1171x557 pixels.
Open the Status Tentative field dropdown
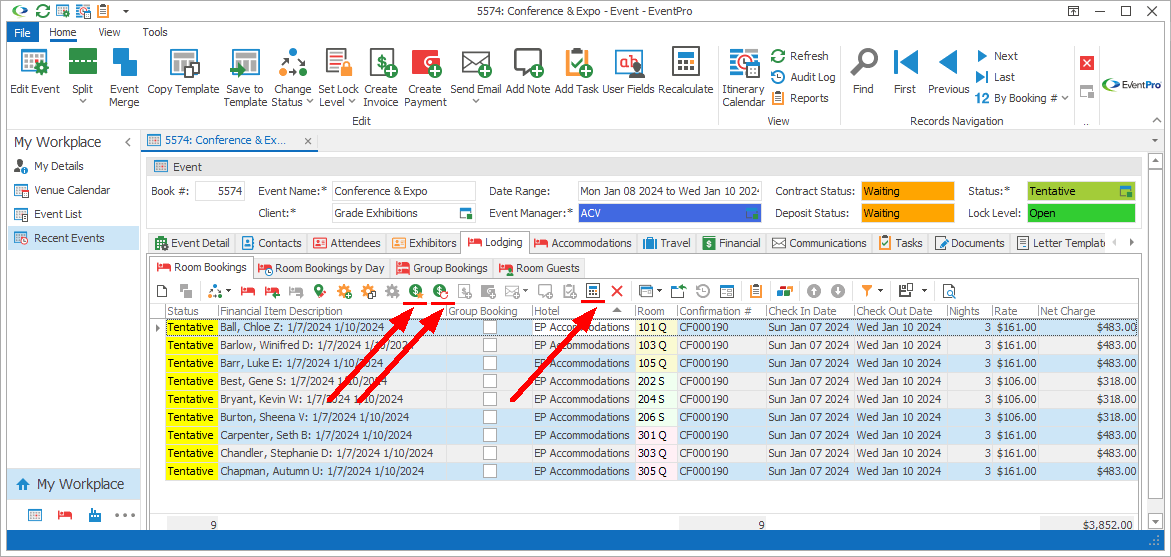click(1126, 191)
